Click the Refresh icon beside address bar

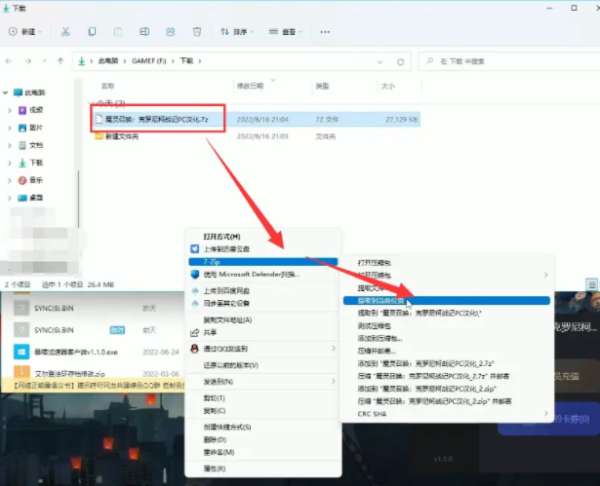pos(400,62)
